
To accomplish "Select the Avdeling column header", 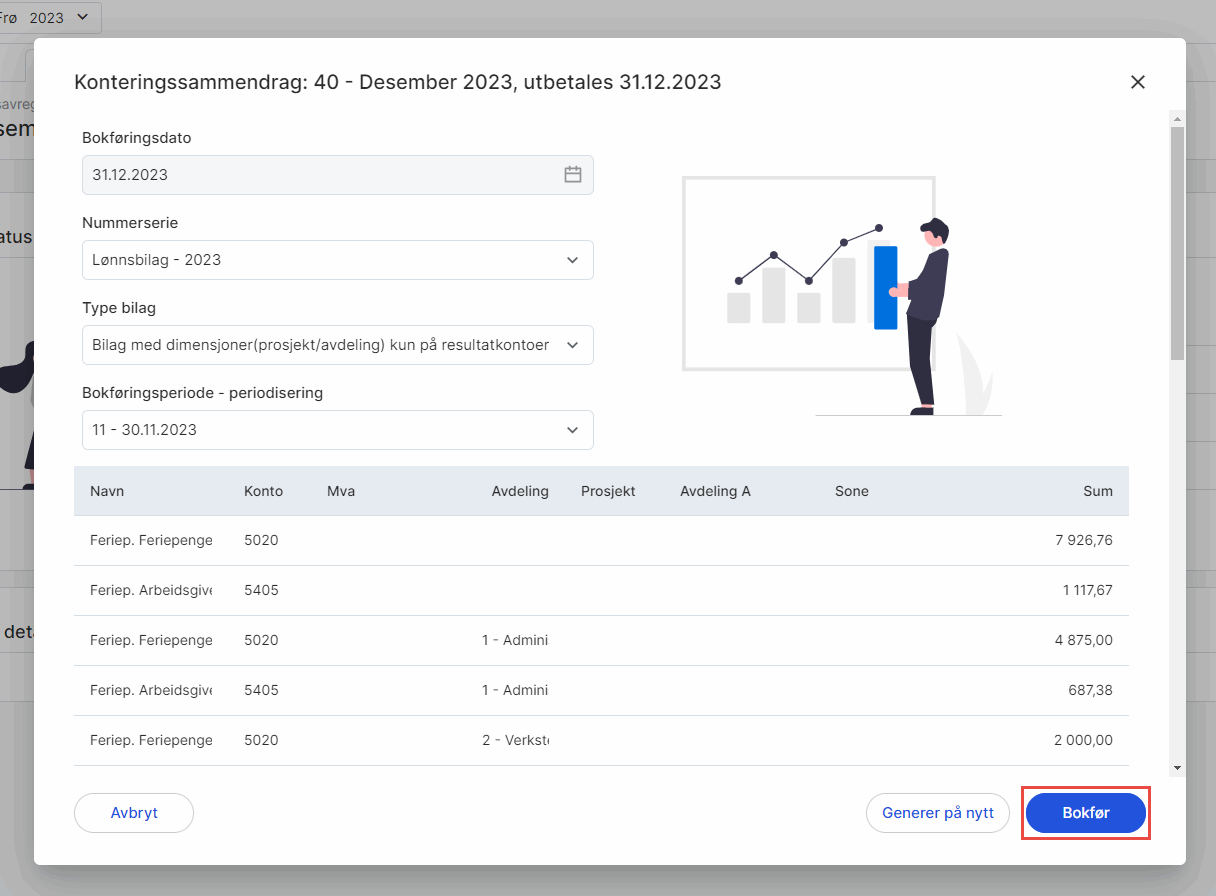I will pyautogui.click(x=519, y=491).
